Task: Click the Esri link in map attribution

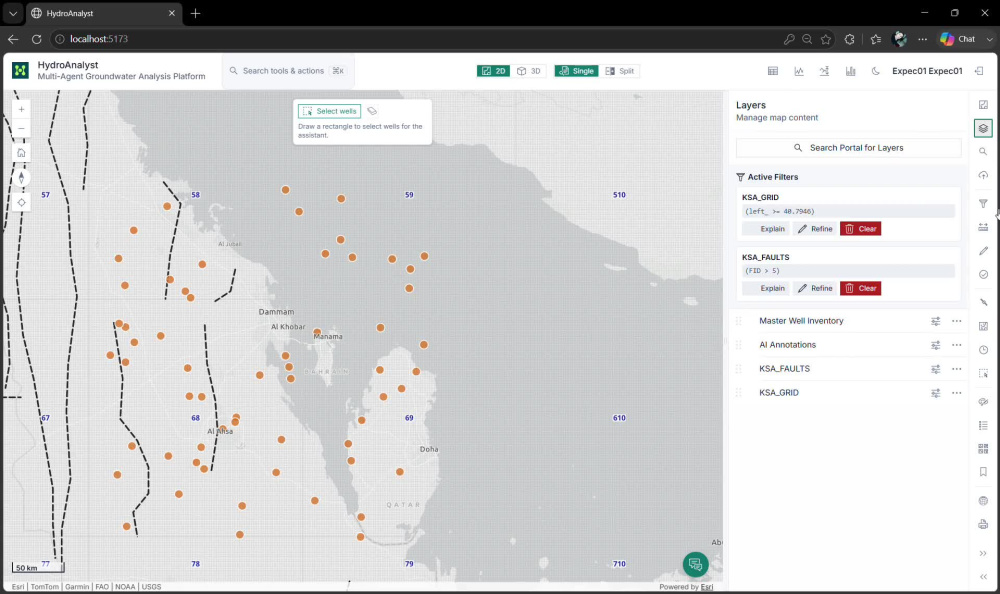Action: click(707, 586)
